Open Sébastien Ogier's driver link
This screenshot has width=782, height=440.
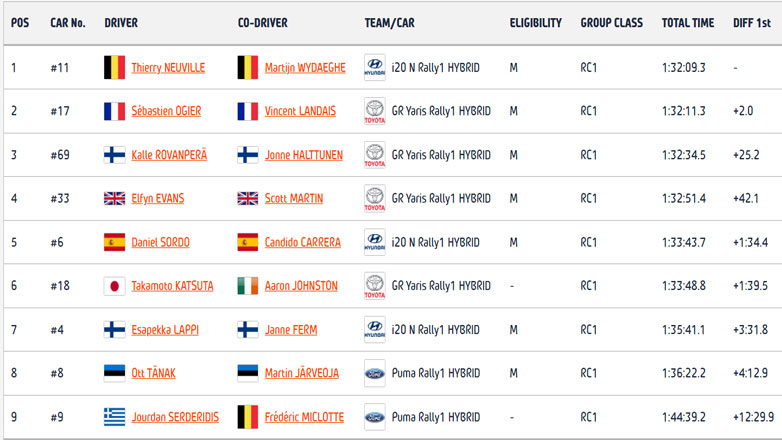tap(167, 111)
